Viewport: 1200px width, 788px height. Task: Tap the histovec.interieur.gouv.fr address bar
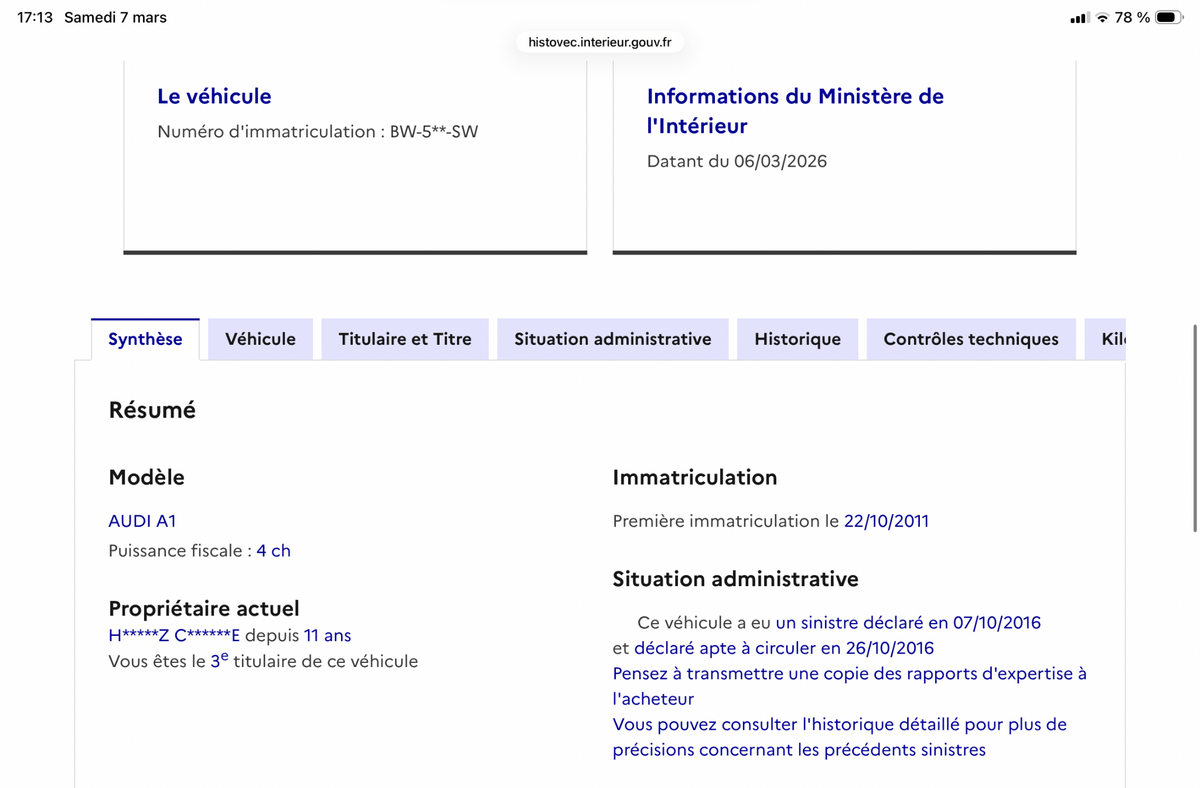tap(599, 42)
